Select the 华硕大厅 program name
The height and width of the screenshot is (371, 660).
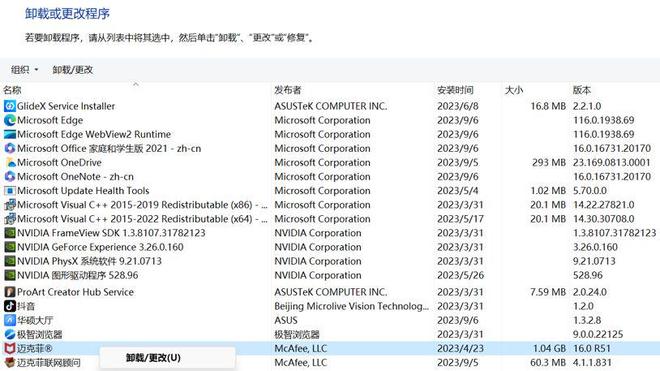click(x=35, y=320)
